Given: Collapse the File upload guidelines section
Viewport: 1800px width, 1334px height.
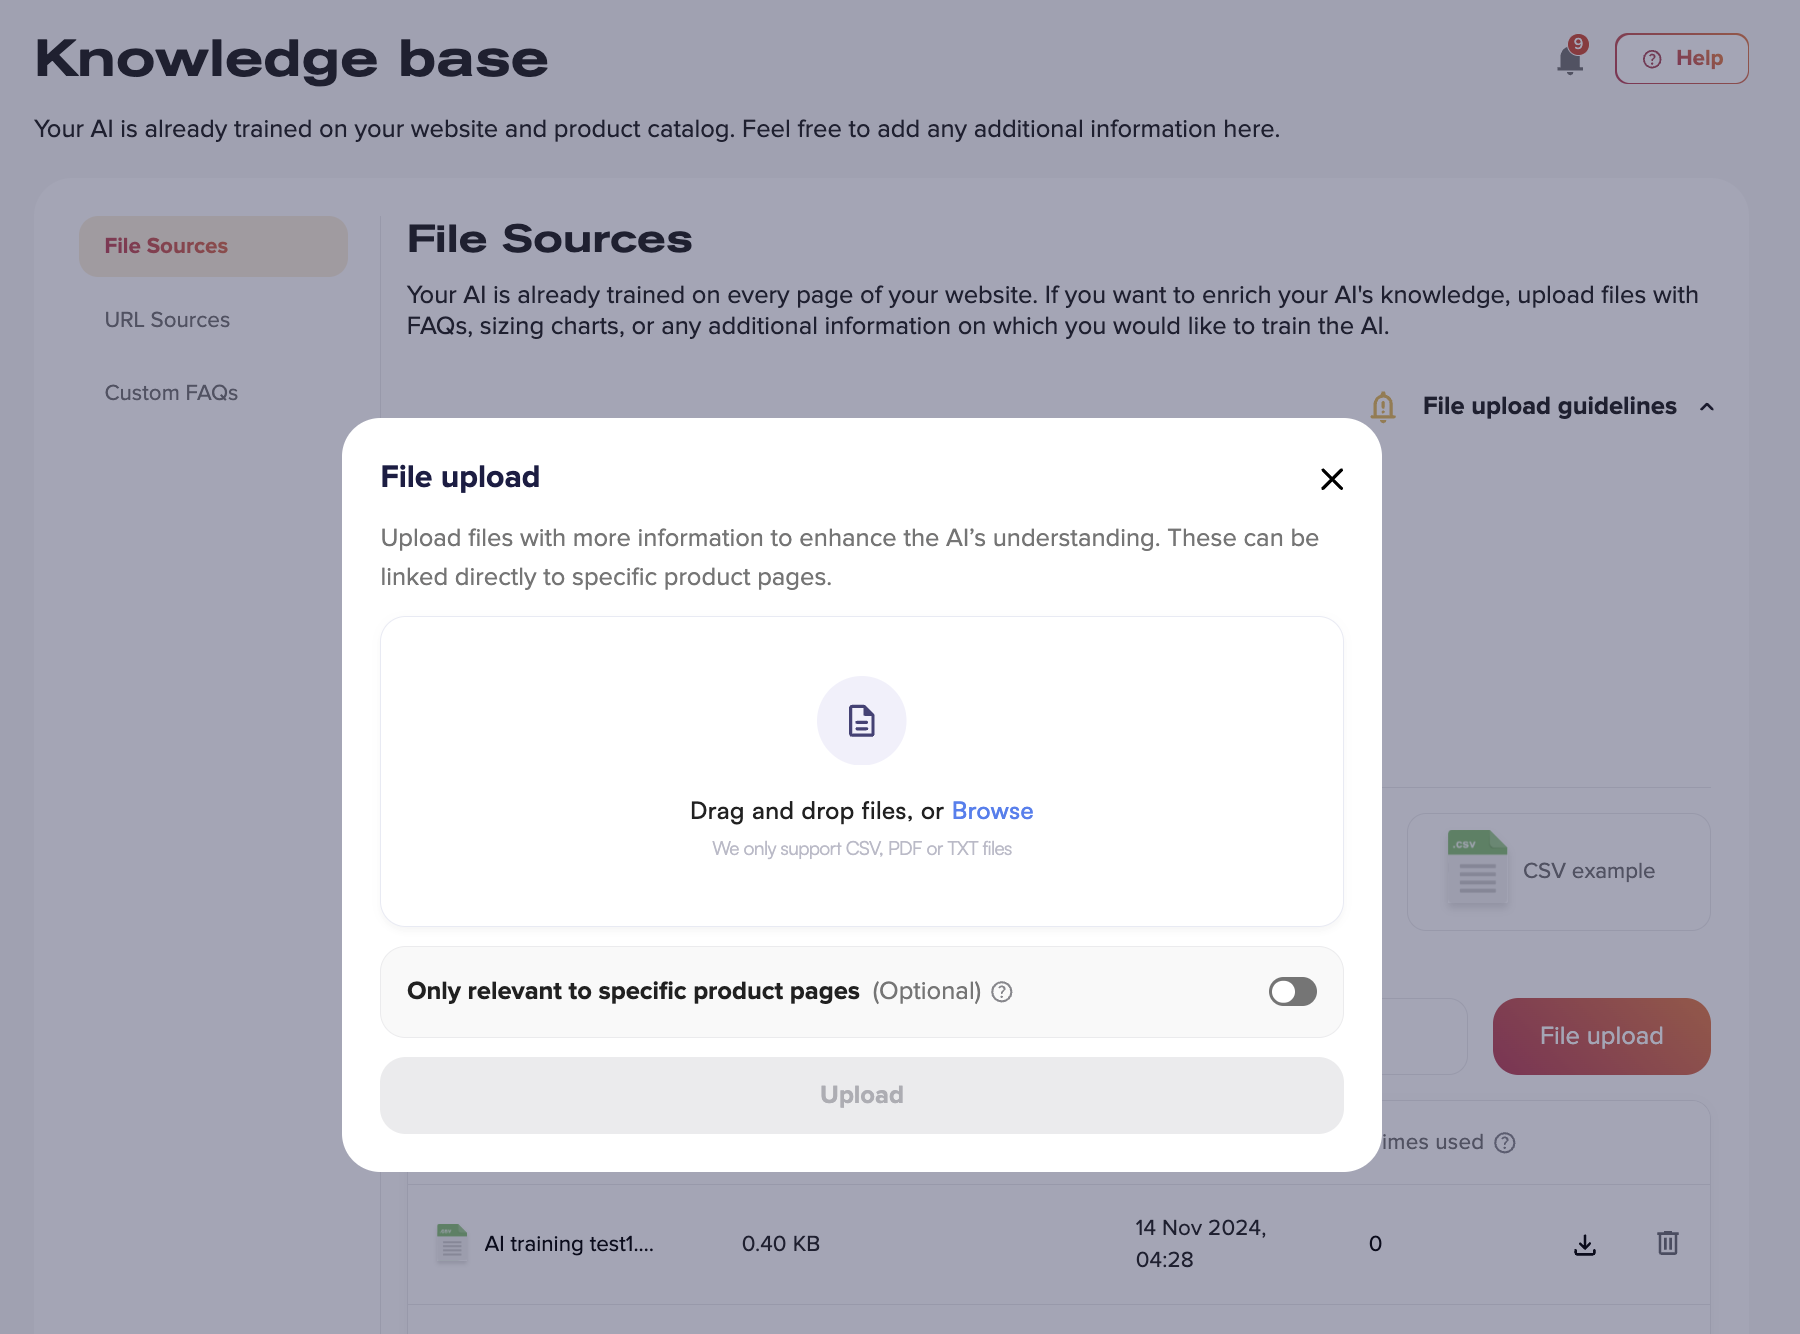Looking at the screenshot, I should 1707,407.
